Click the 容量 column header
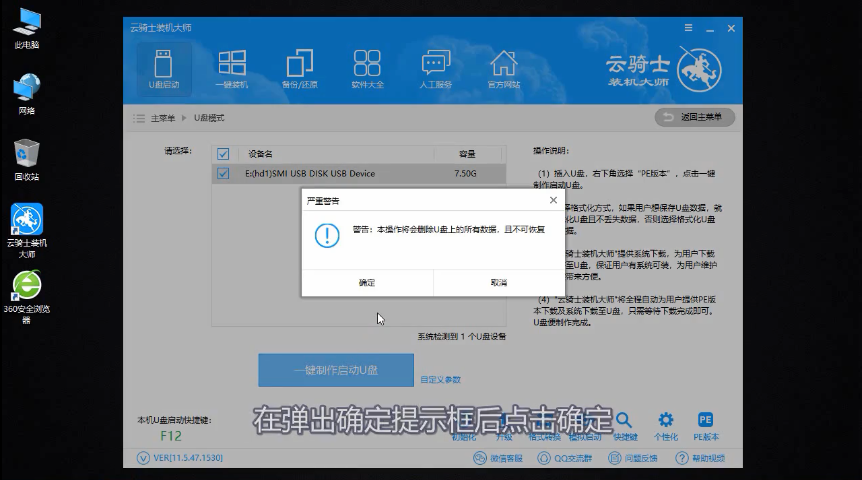862x480 pixels. [467, 154]
